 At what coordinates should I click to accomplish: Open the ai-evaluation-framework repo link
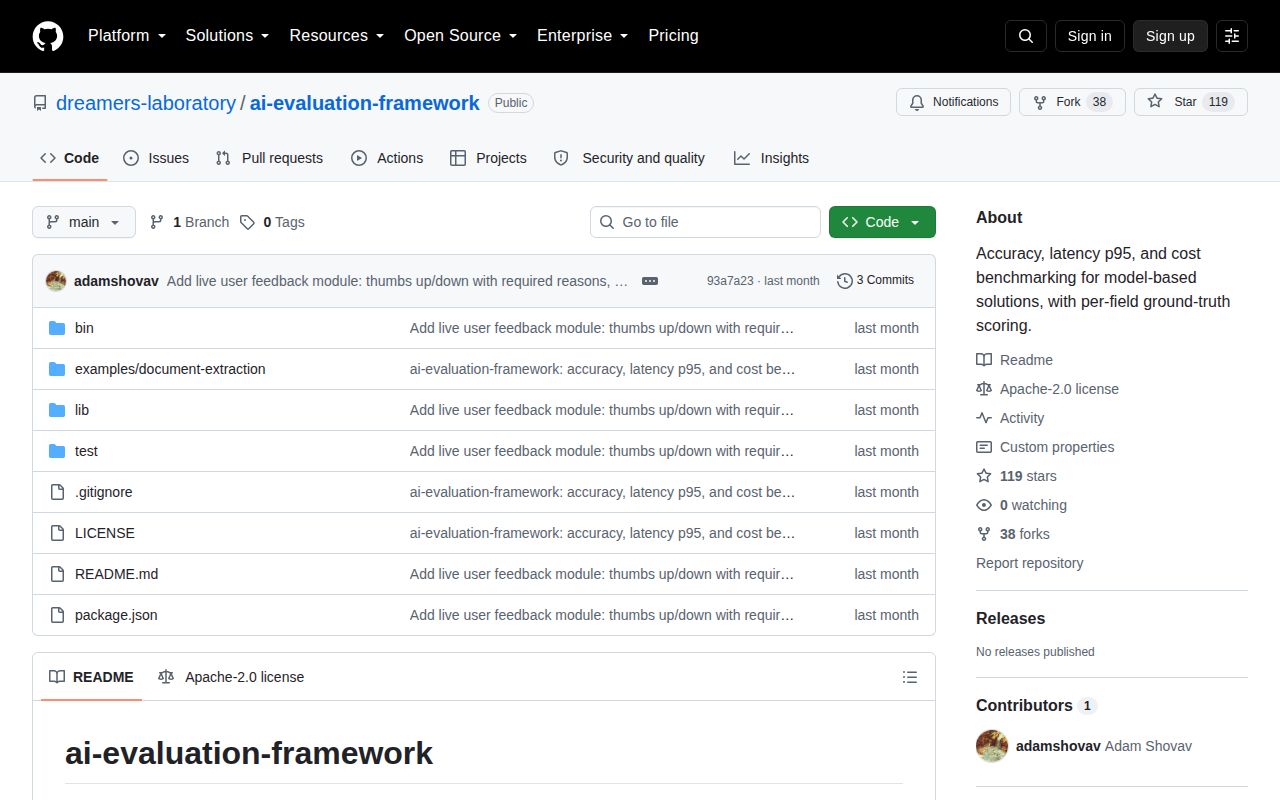click(364, 103)
